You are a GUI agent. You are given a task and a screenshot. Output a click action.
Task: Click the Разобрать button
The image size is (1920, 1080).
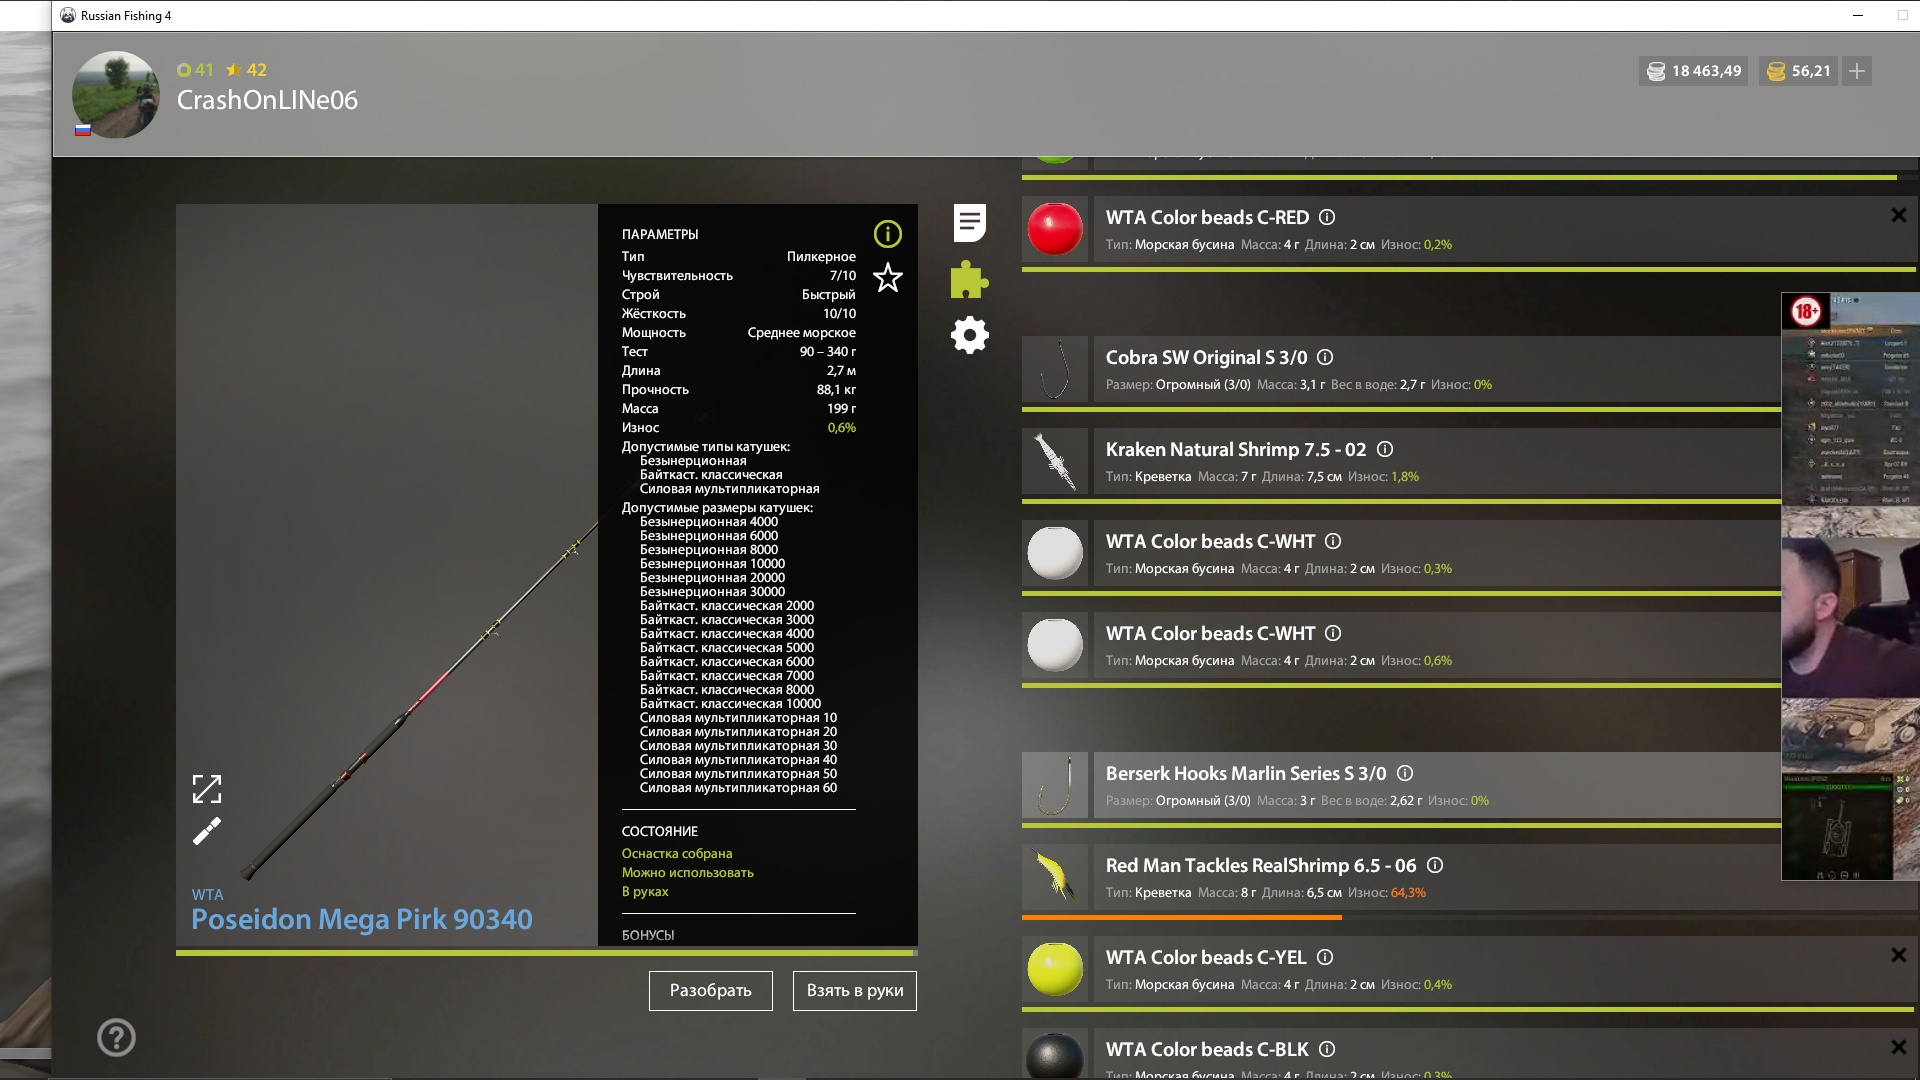(710, 990)
